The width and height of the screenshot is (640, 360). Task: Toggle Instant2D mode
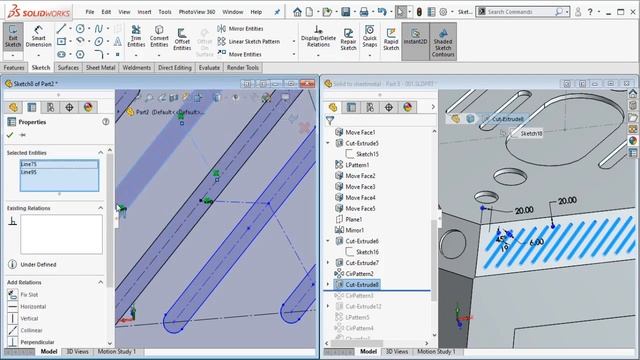pyautogui.click(x=416, y=41)
